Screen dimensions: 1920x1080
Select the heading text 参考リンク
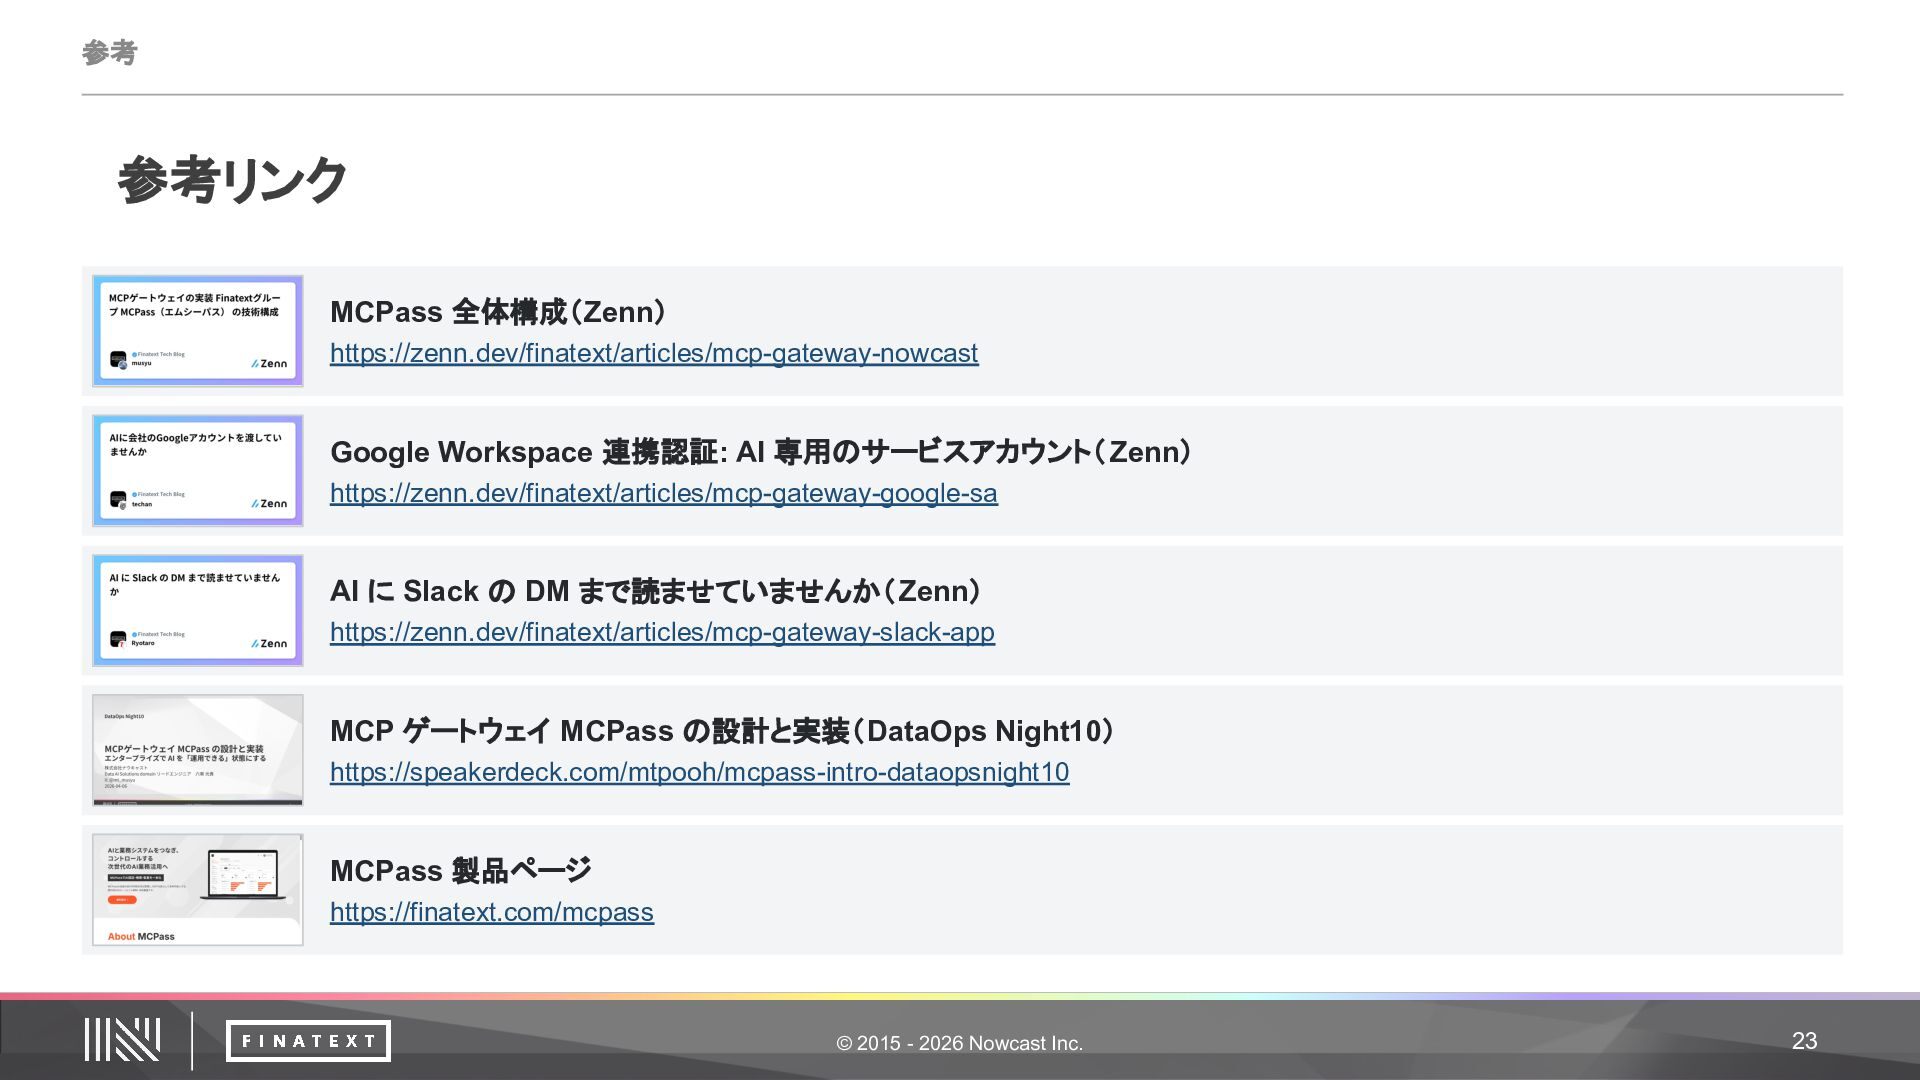pos(232,181)
